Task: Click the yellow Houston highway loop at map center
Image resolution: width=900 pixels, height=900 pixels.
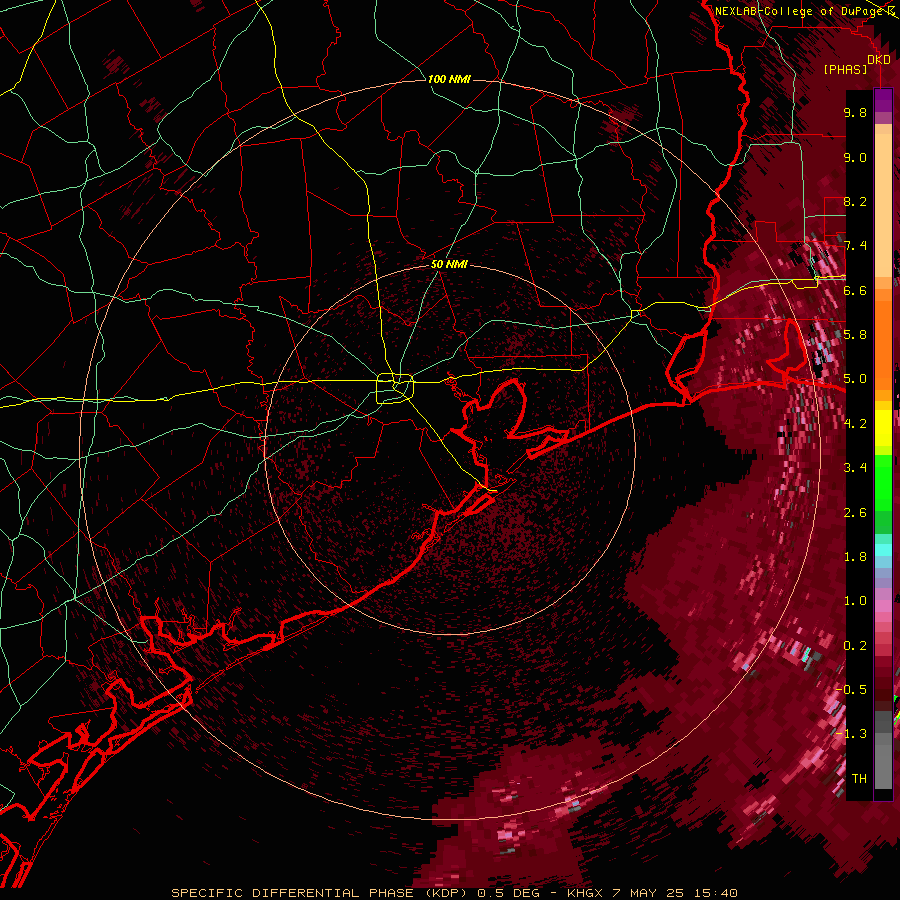Action: [x=395, y=389]
